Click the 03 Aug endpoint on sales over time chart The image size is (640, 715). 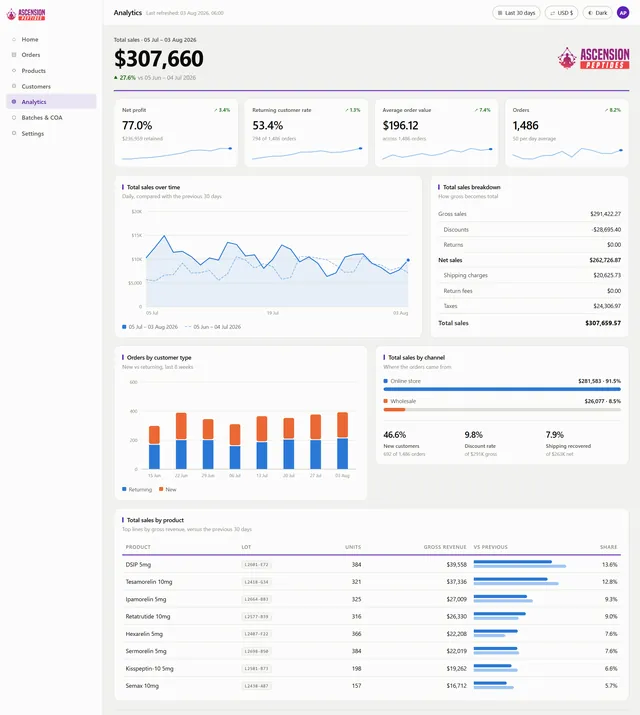click(x=408, y=260)
